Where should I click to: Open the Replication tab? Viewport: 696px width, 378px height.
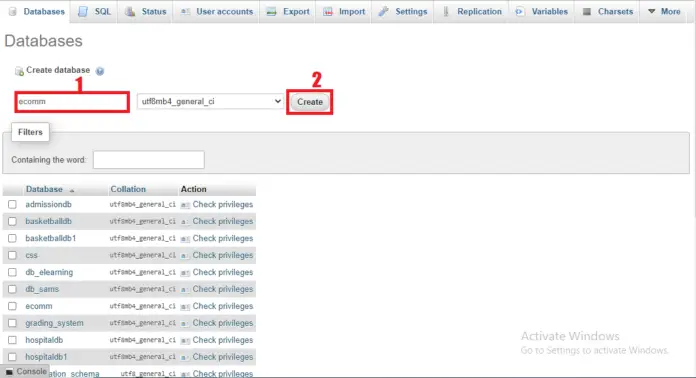click(x=471, y=12)
